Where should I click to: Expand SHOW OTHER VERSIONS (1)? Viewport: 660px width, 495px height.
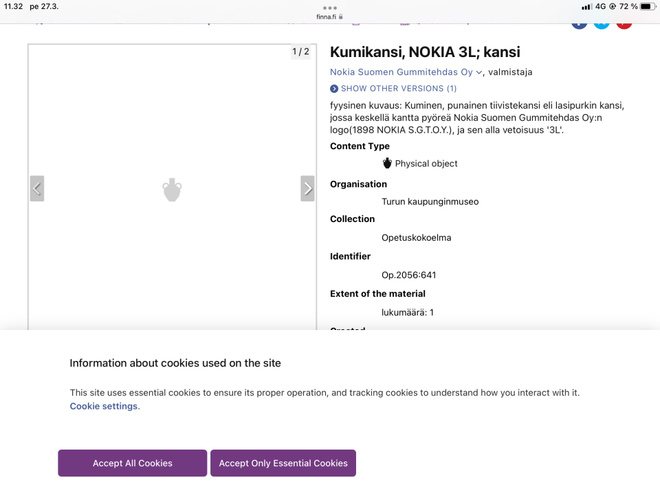[x=398, y=88]
